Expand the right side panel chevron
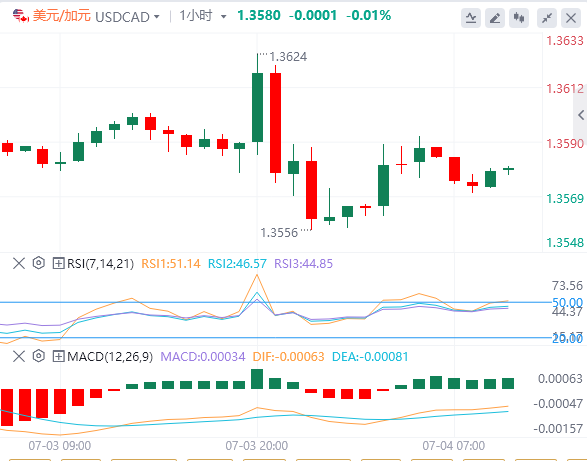 [581, 115]
